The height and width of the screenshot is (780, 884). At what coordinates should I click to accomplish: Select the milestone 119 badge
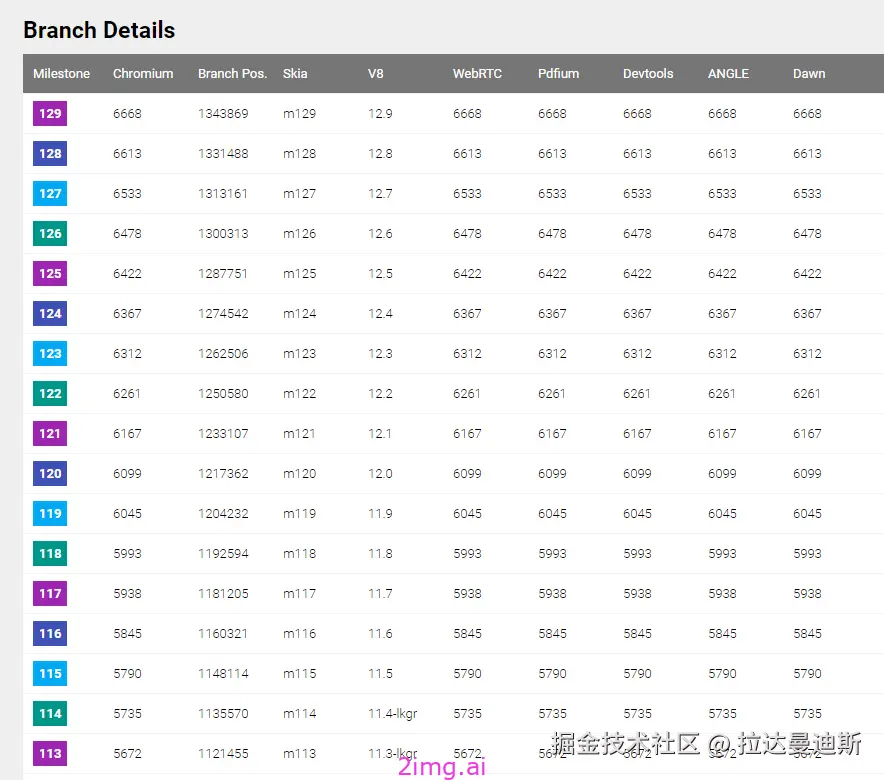click(x=50, y=513)
